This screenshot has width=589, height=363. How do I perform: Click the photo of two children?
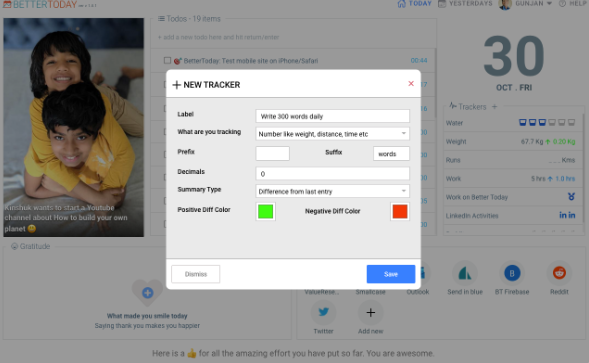click(x=74, y=127)
